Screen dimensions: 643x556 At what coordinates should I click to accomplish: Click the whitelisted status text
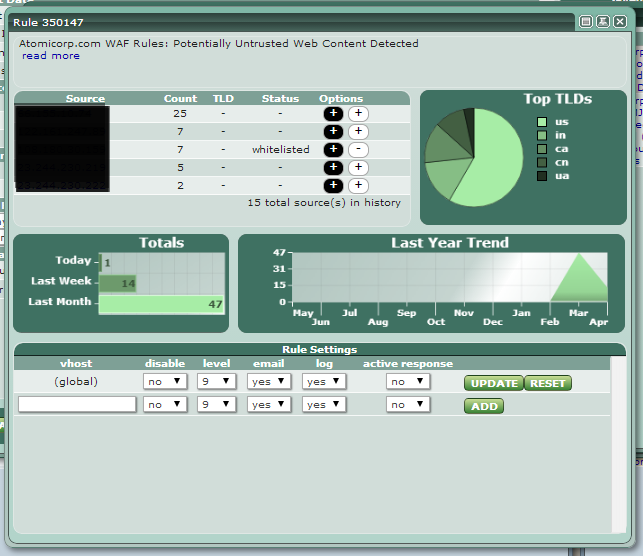(280, 150)
